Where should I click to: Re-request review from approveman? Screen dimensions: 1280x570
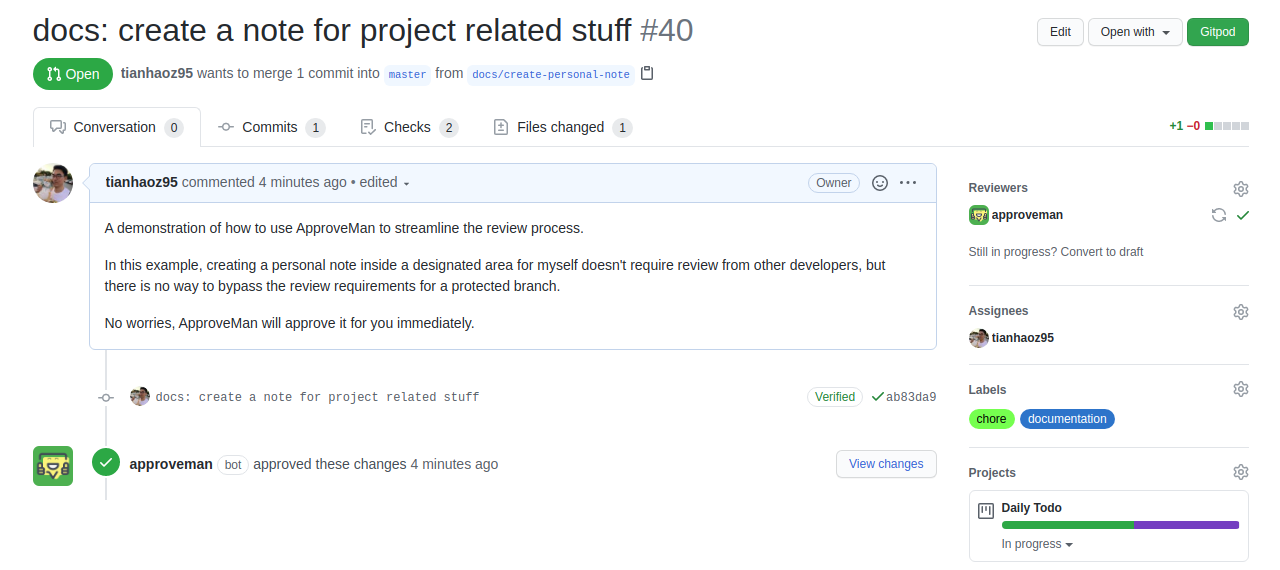1218,215
